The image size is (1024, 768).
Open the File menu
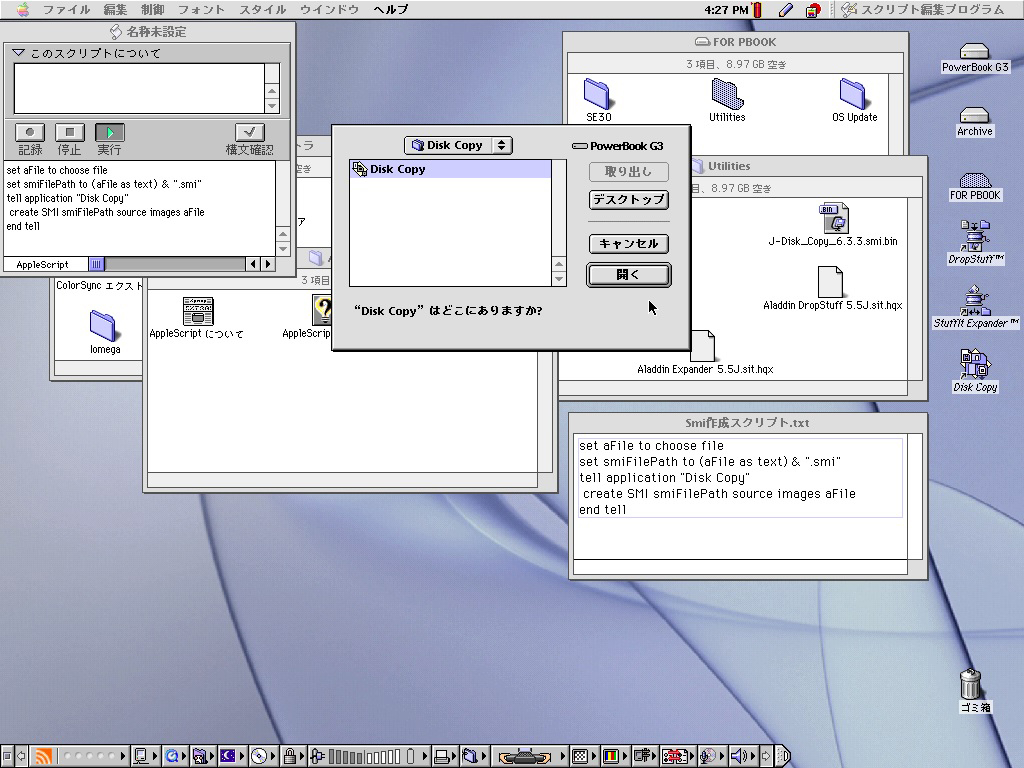66,9
